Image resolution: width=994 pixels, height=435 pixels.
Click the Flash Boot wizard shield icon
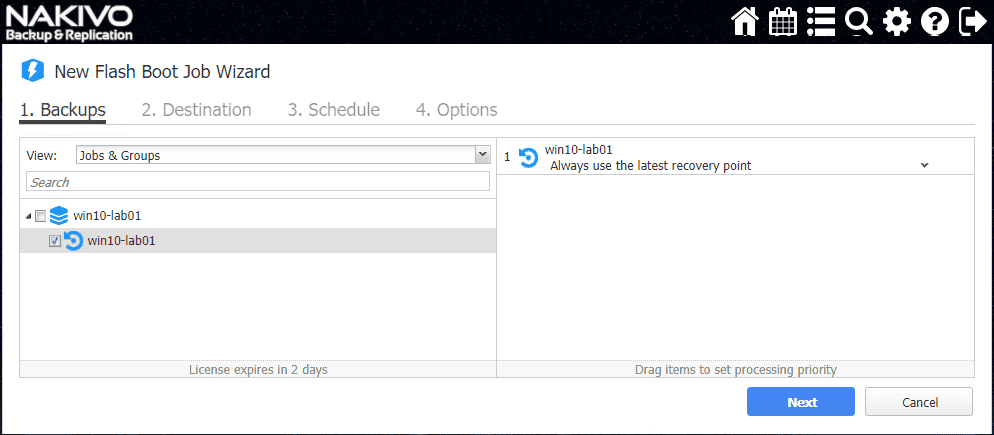pyautogui.click(x=33, y=71)
